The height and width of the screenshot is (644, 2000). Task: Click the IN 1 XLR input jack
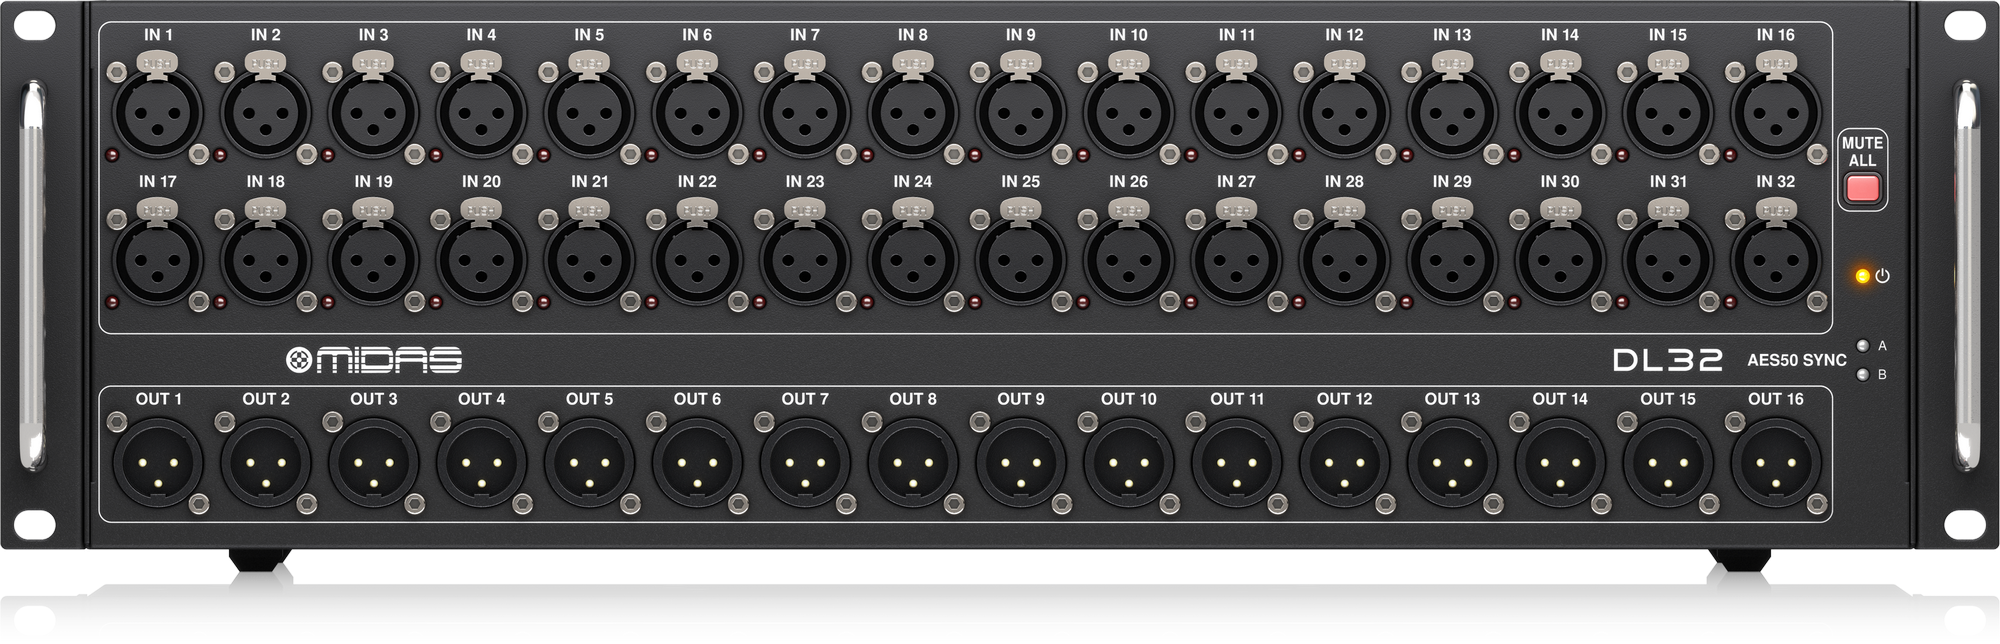click(x=158, y=112)
